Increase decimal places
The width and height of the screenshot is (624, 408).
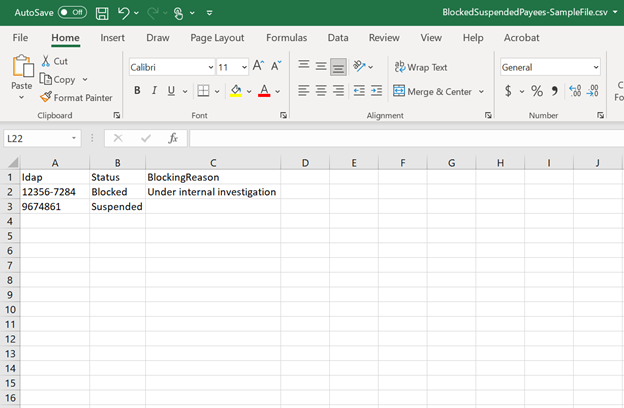[575, 91]
